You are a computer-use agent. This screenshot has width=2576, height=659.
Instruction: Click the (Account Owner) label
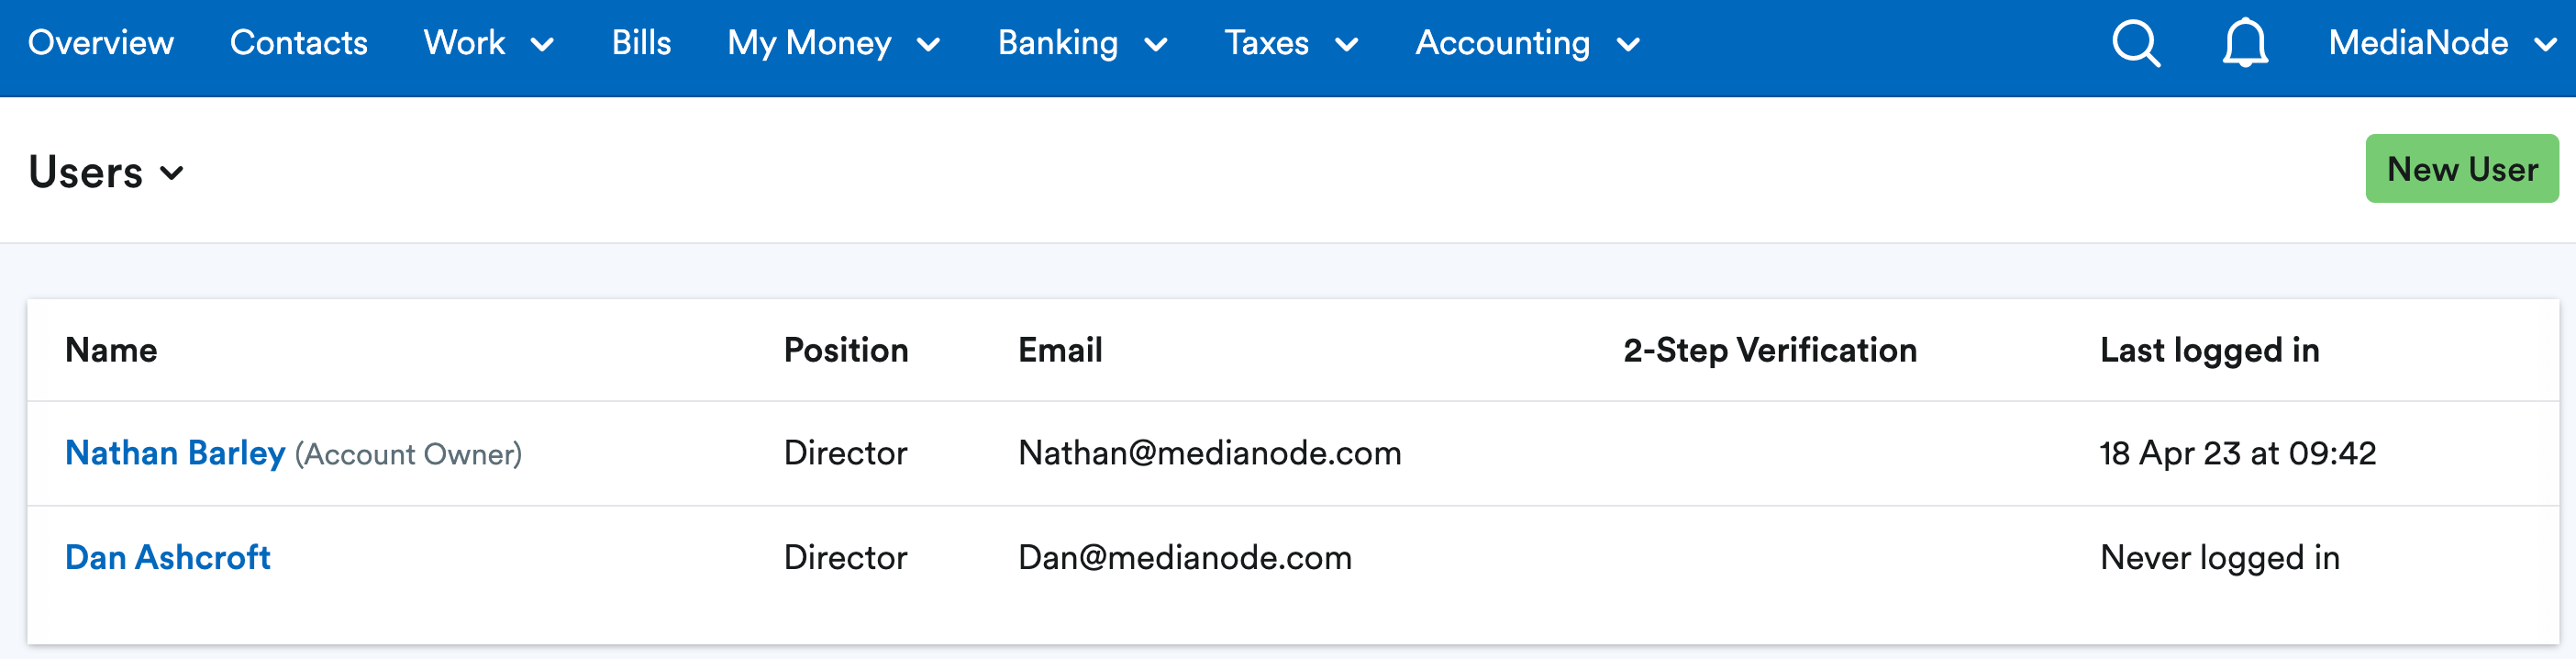(x=408, y=454)
